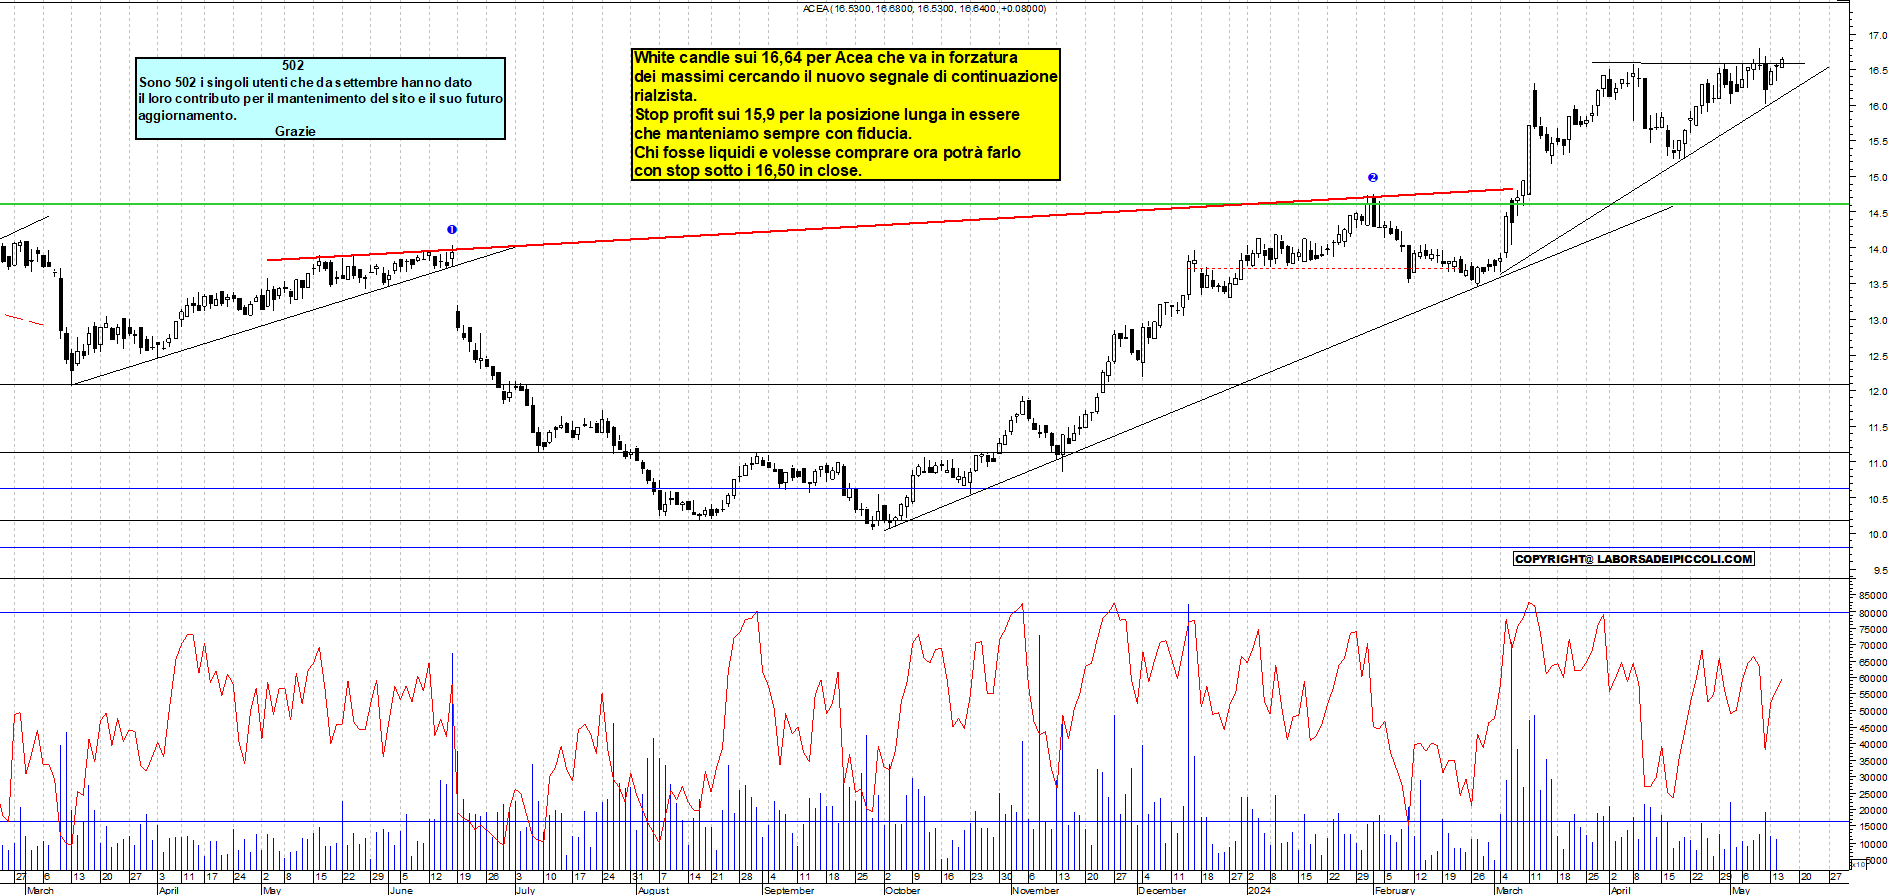The image size is (1890, 895).
Task: Click the blue wave marker 2
Action: [1373, 177]
